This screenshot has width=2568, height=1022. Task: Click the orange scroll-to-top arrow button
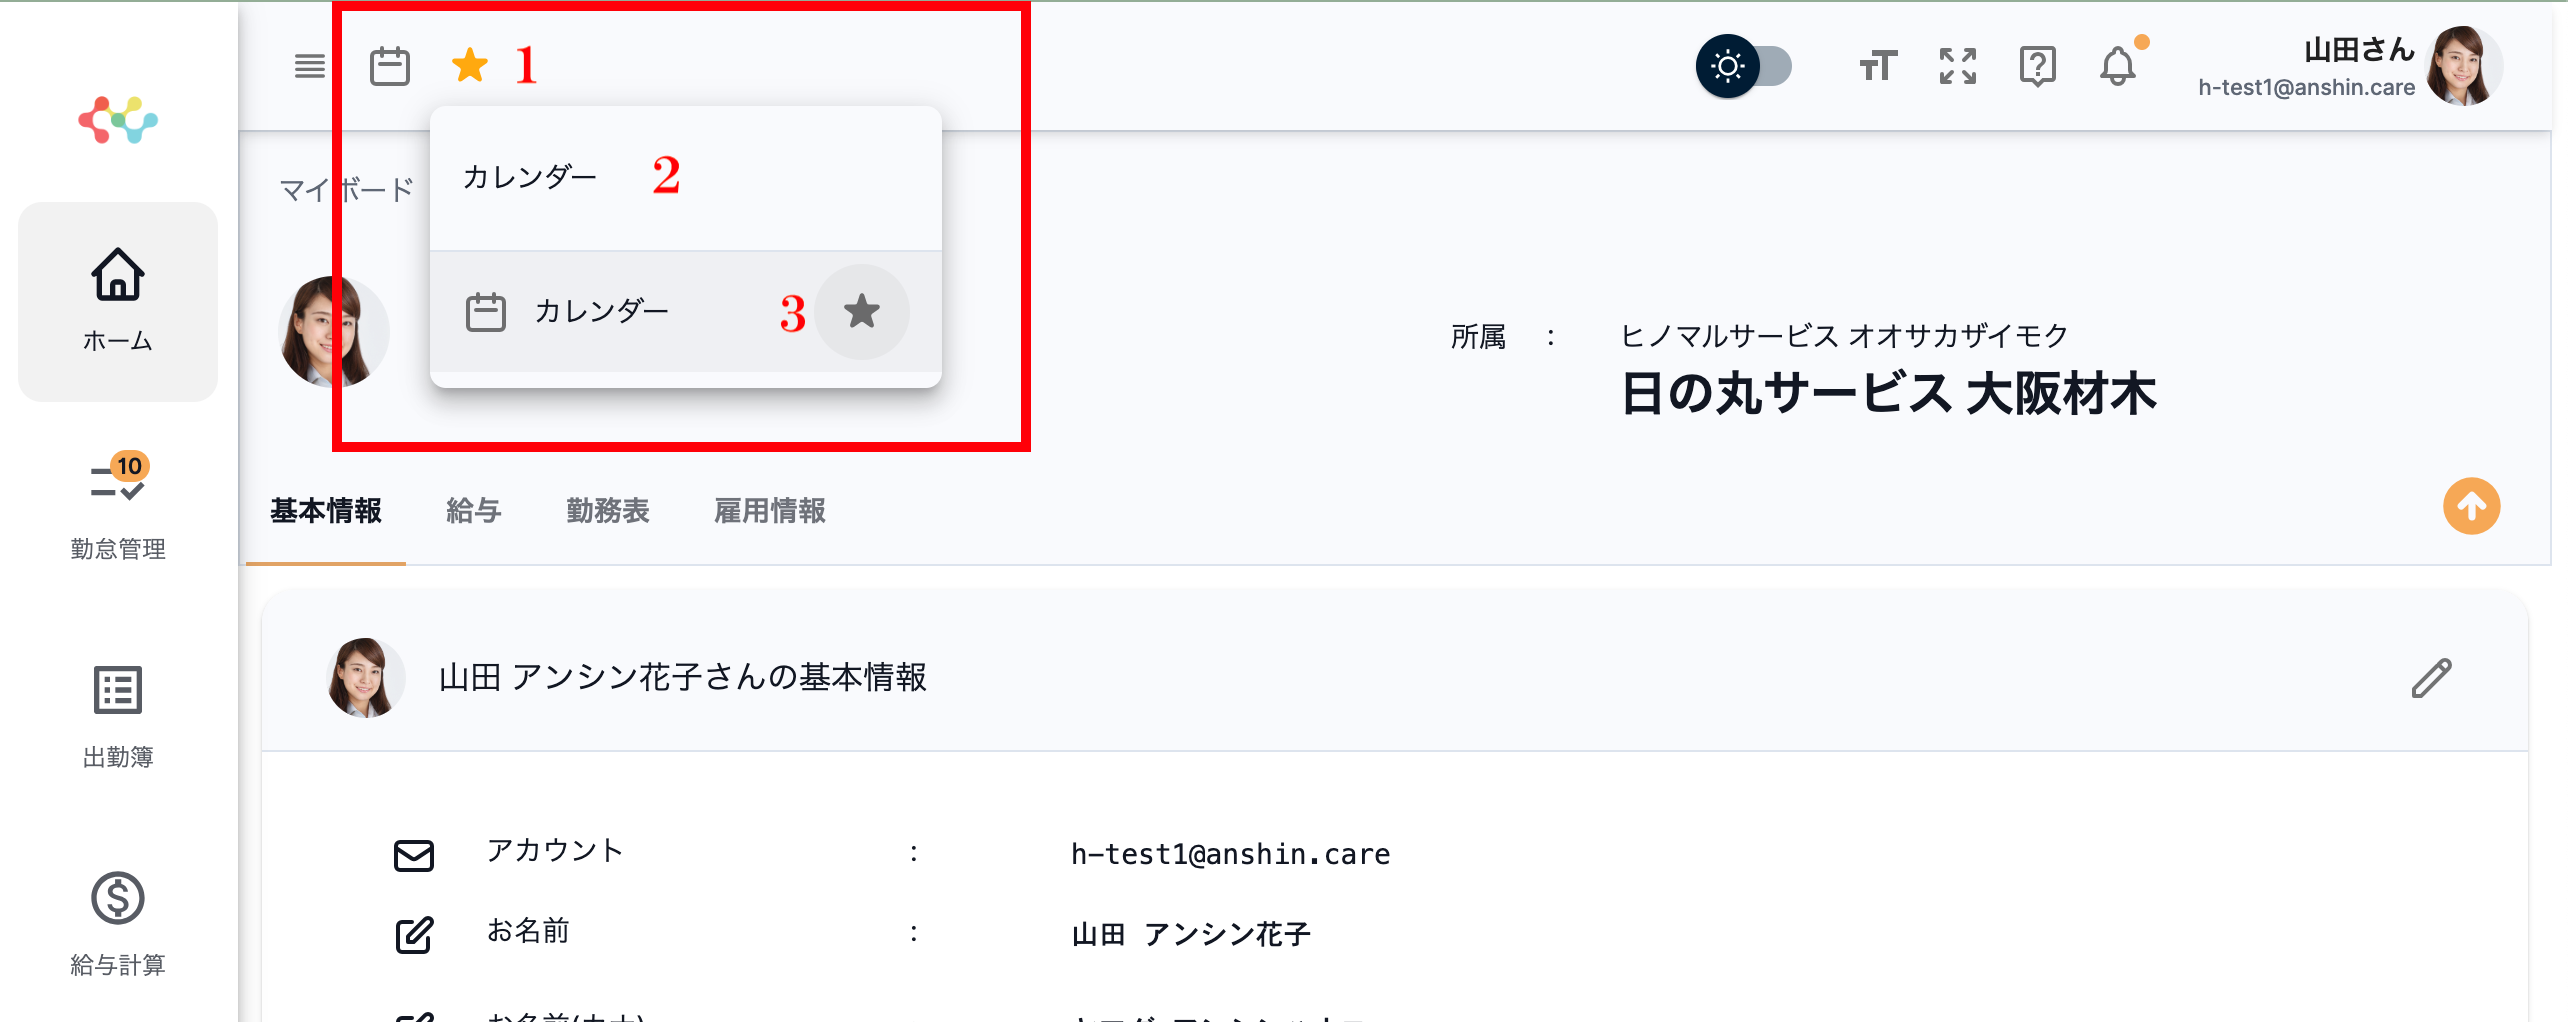pyautogui.click(x=2471, y=506)
